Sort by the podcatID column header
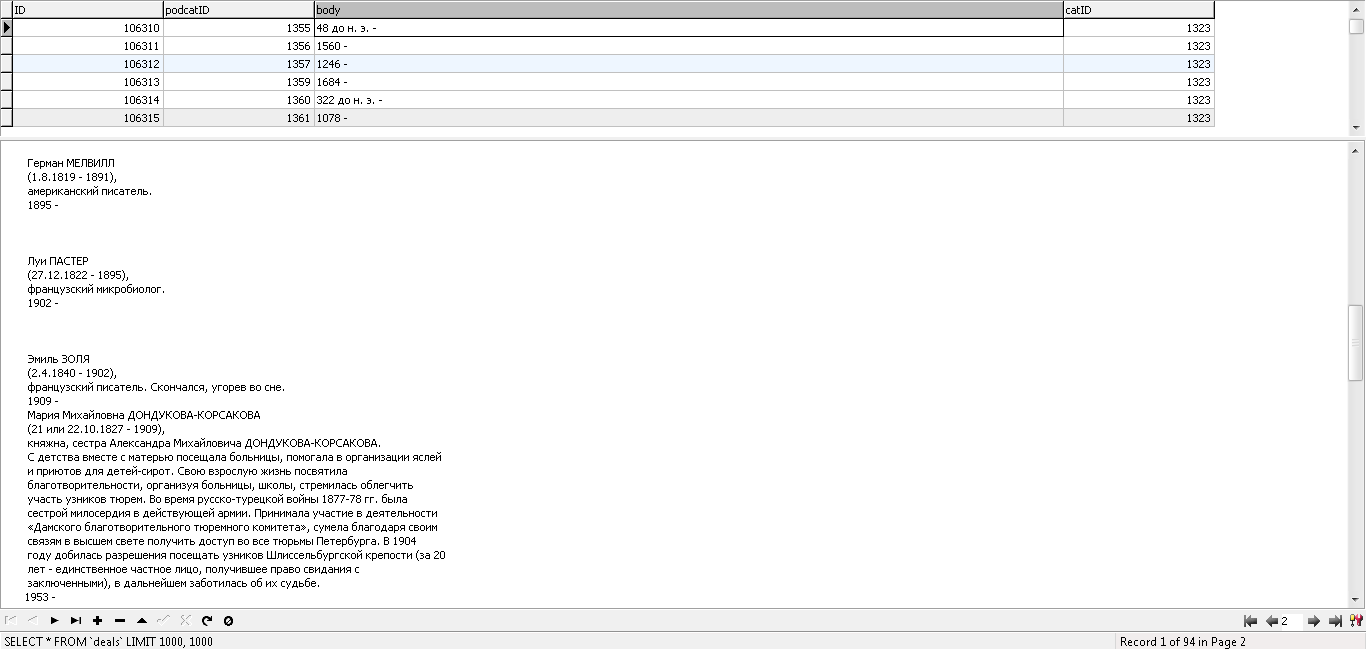 click(238, 10)
